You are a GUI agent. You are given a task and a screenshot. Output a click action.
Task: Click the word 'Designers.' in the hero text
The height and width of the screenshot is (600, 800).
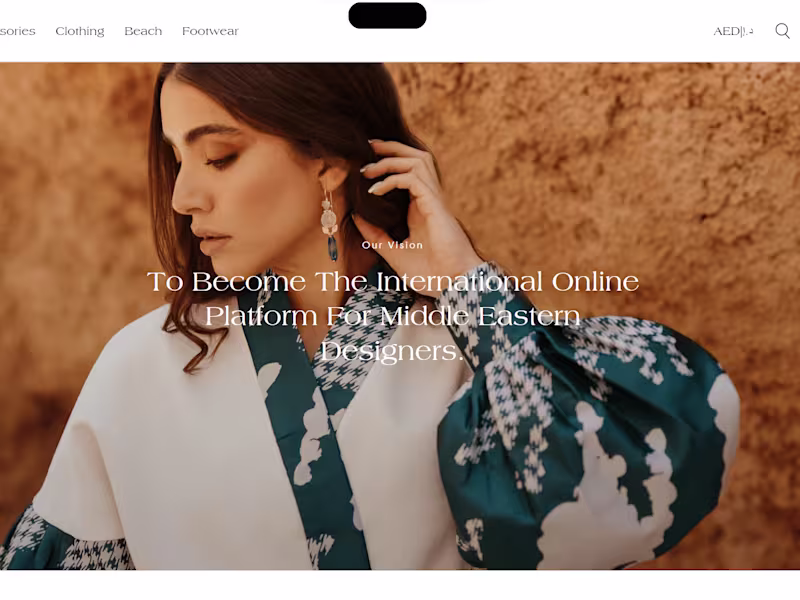pyautogui.click(x=392, y=351)
